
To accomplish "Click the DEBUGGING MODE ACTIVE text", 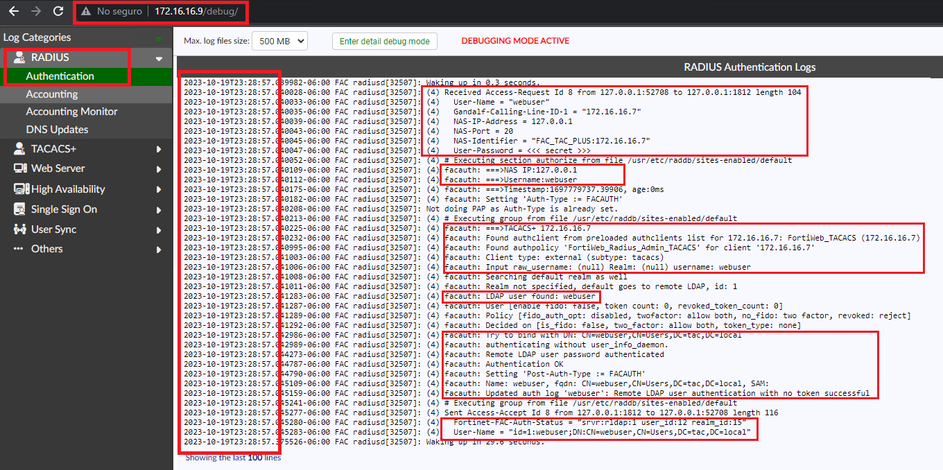I will click(515, 41).
